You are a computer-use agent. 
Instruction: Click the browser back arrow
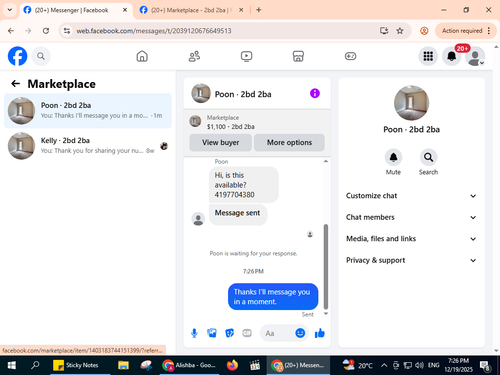[11, 31]
